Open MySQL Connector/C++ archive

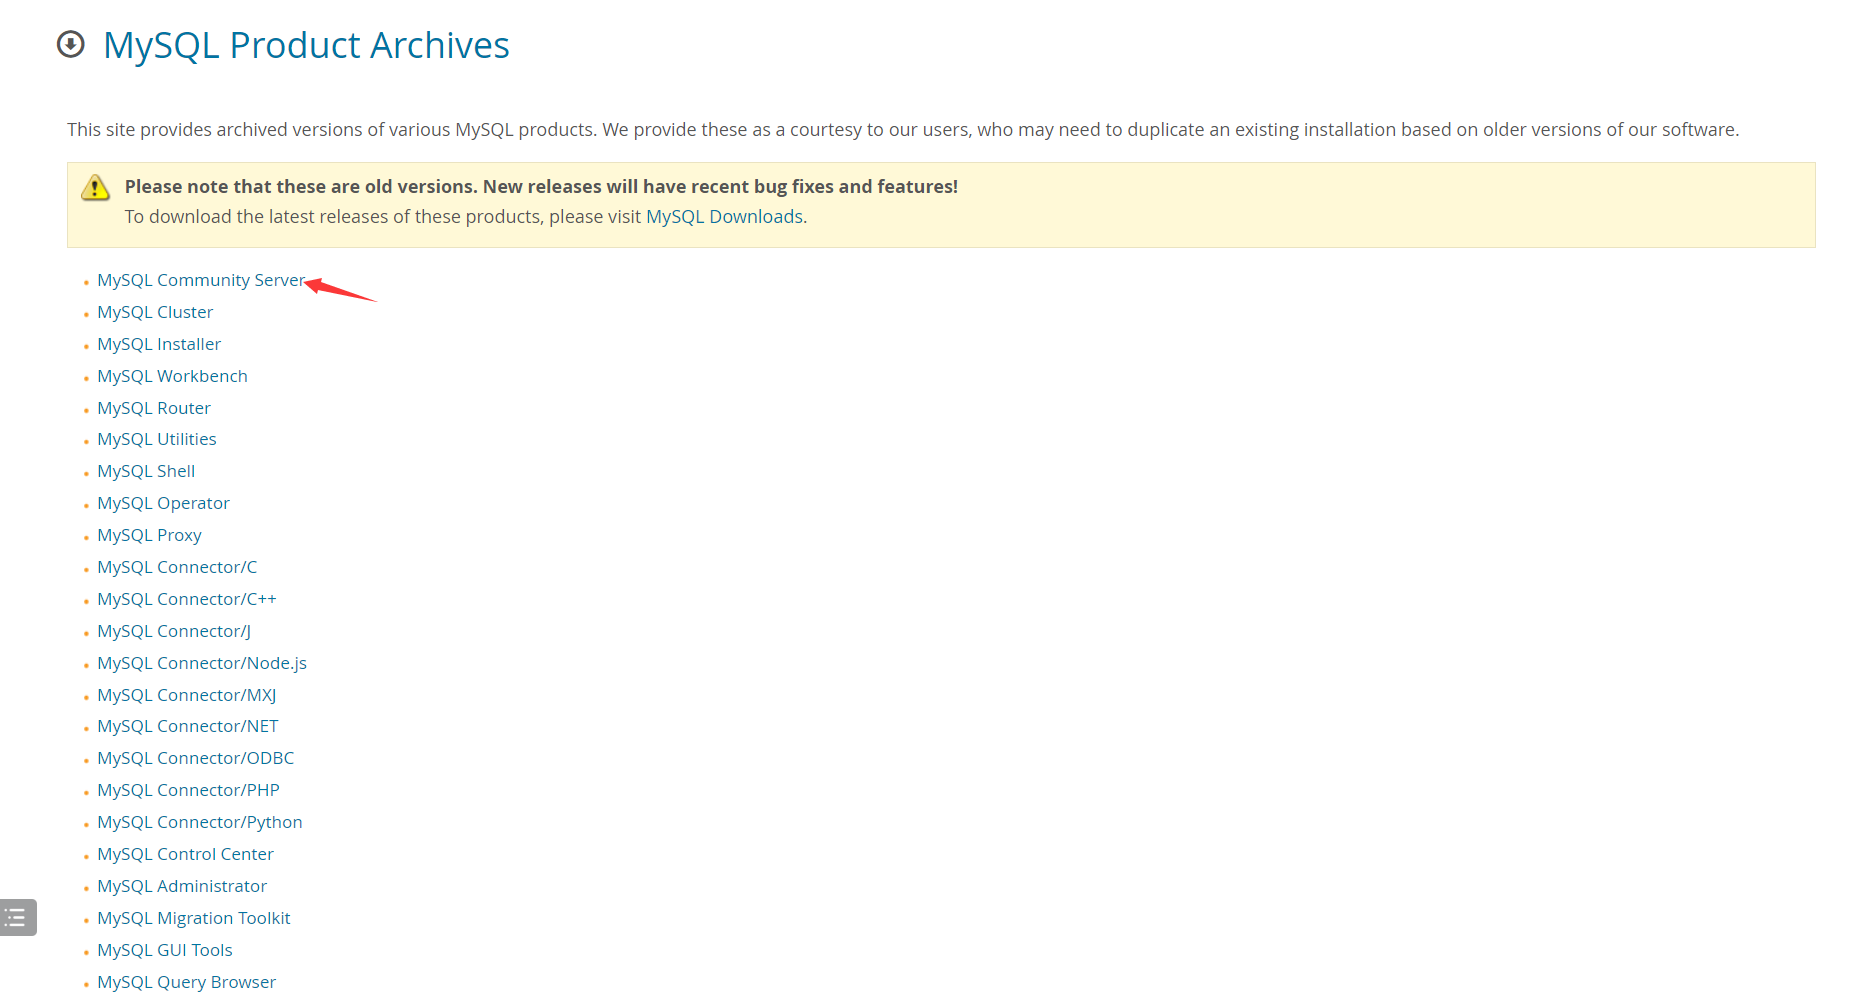coord(187,599)
